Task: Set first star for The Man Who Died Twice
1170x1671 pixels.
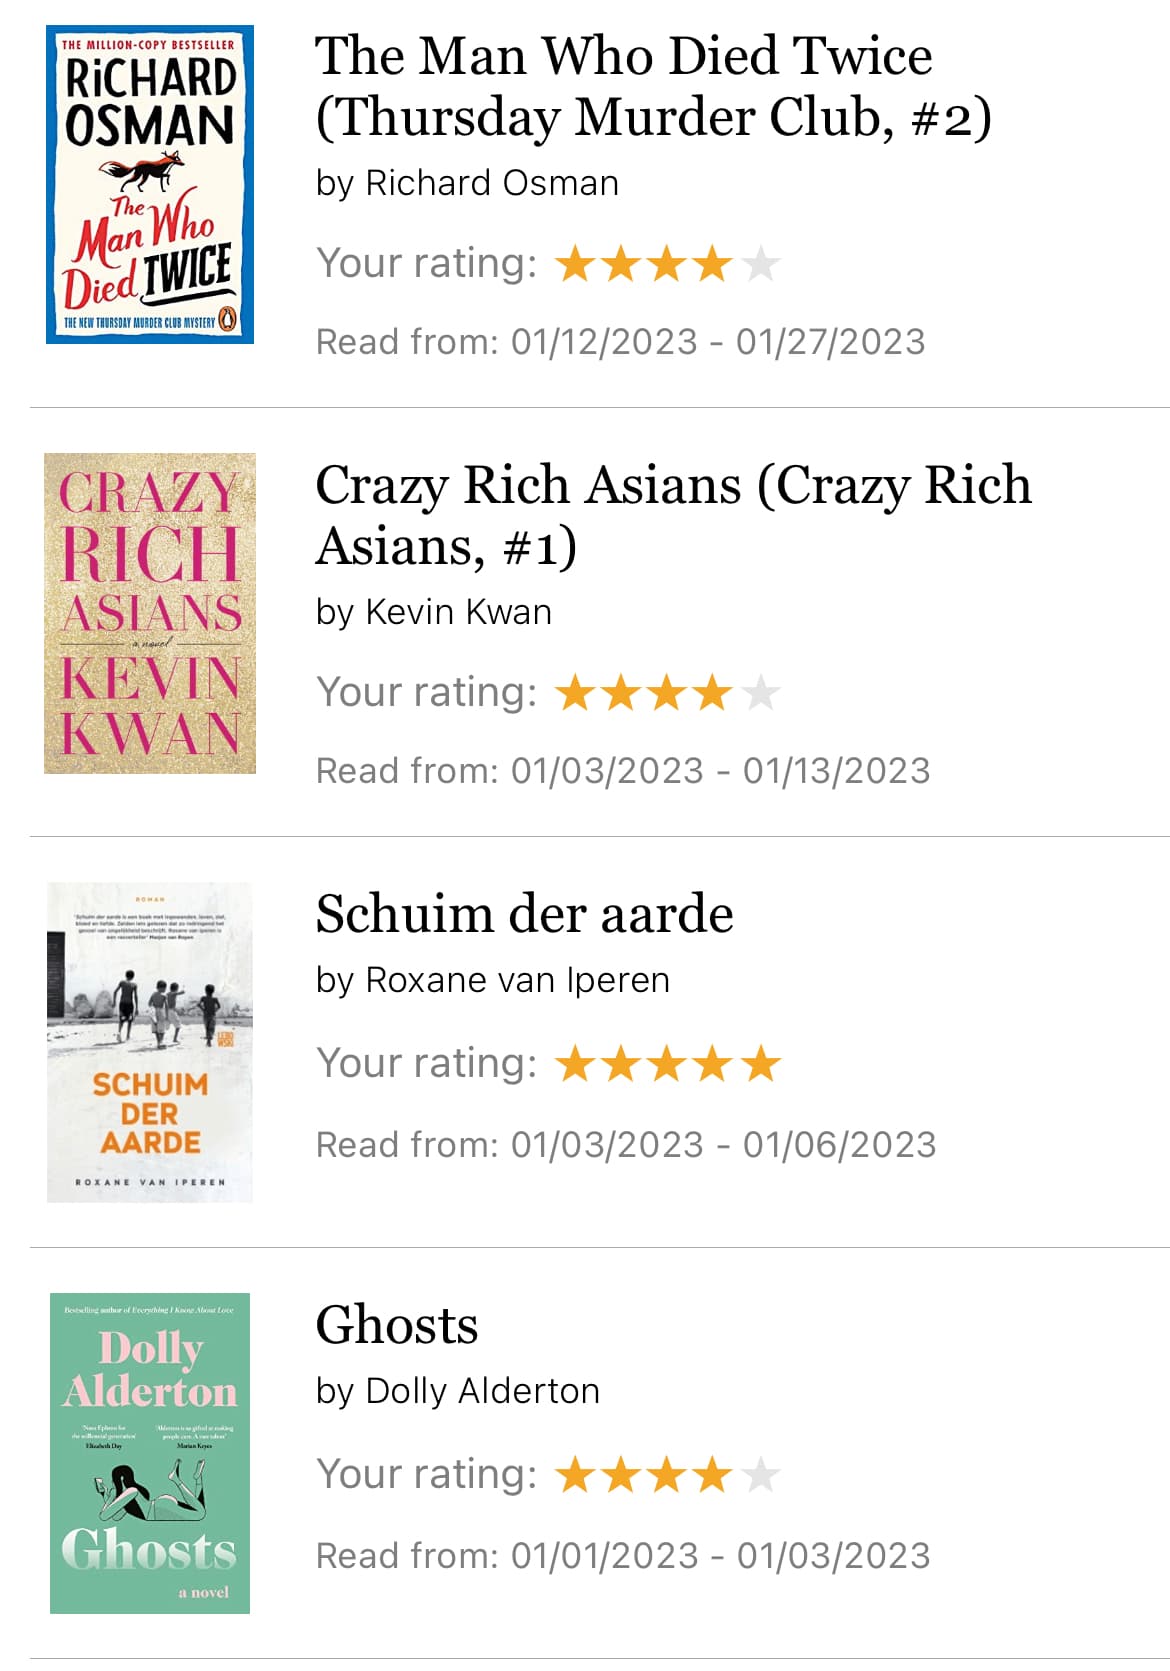Action: pos(575,264)
